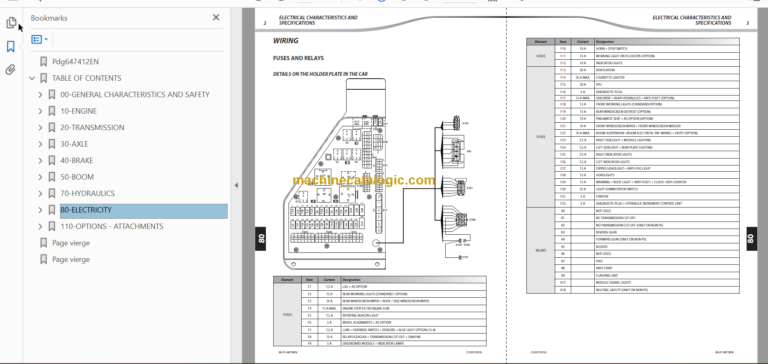
Task: Expand the 20-TRANSMISSION bookmark
Action: (40, 127)
